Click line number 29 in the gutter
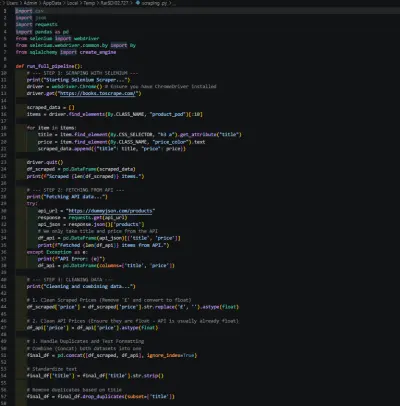 (x=4, y=204)
